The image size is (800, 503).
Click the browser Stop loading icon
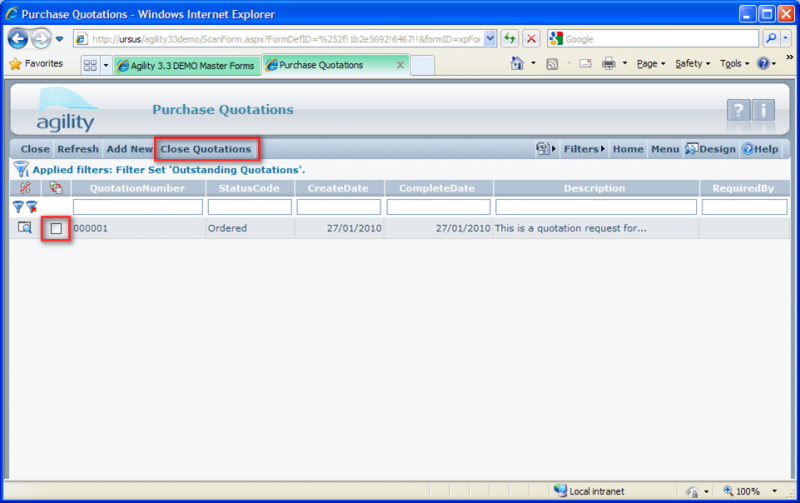[x=531, y=38]
